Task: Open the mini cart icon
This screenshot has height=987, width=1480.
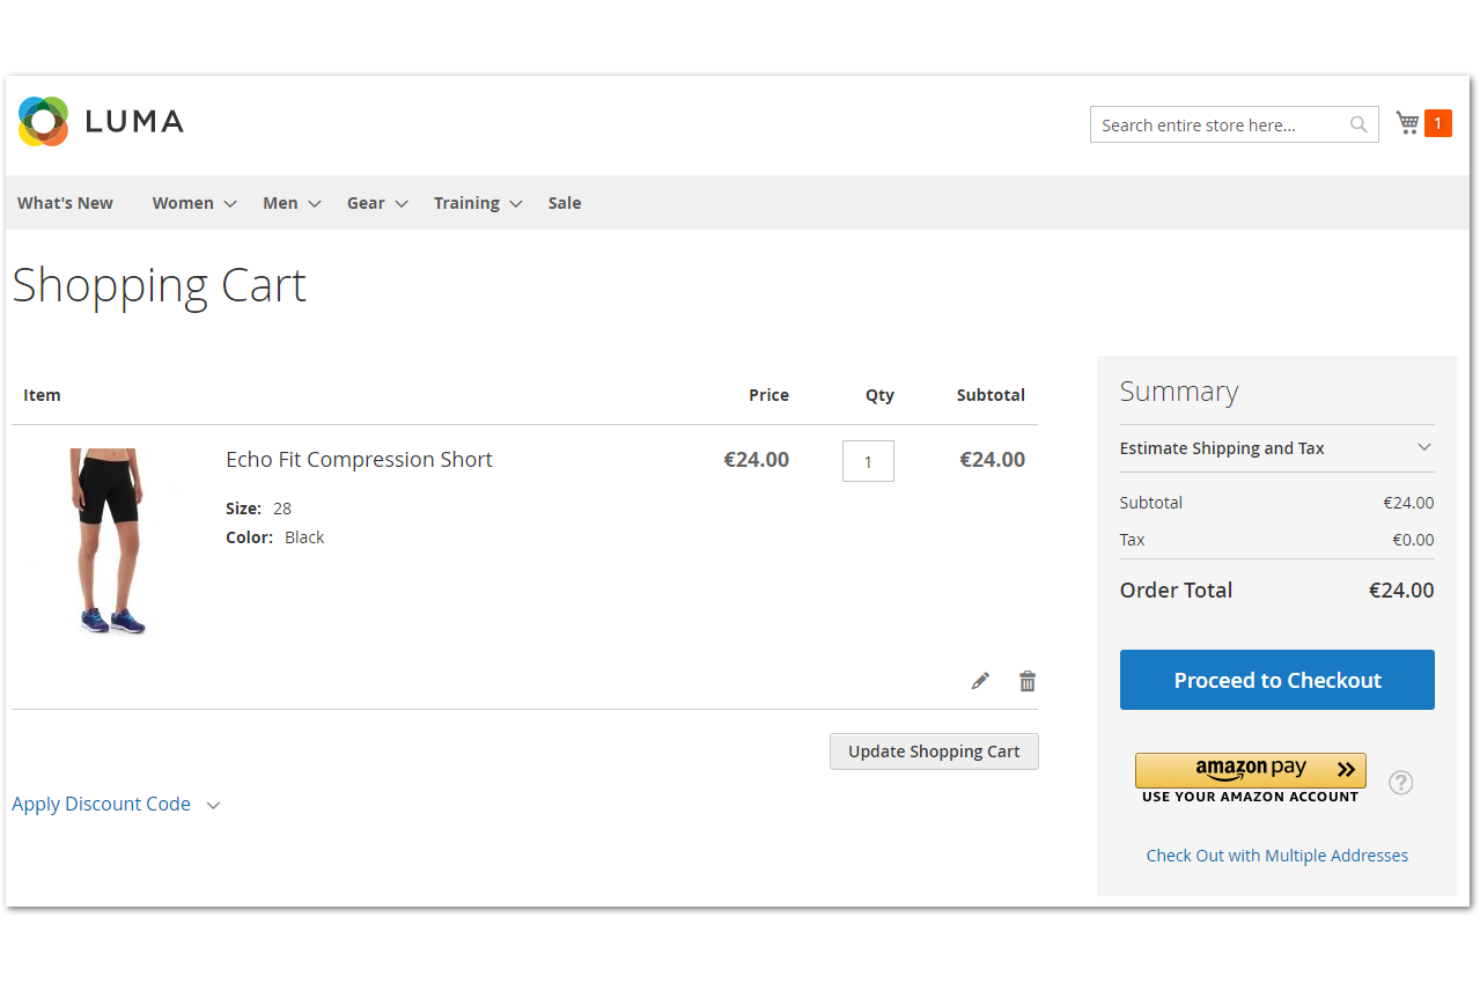Action: pos(1407,122)
